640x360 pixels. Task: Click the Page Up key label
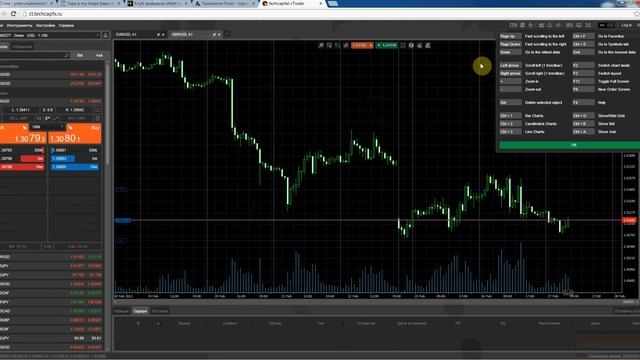click(x=510, y=36)
